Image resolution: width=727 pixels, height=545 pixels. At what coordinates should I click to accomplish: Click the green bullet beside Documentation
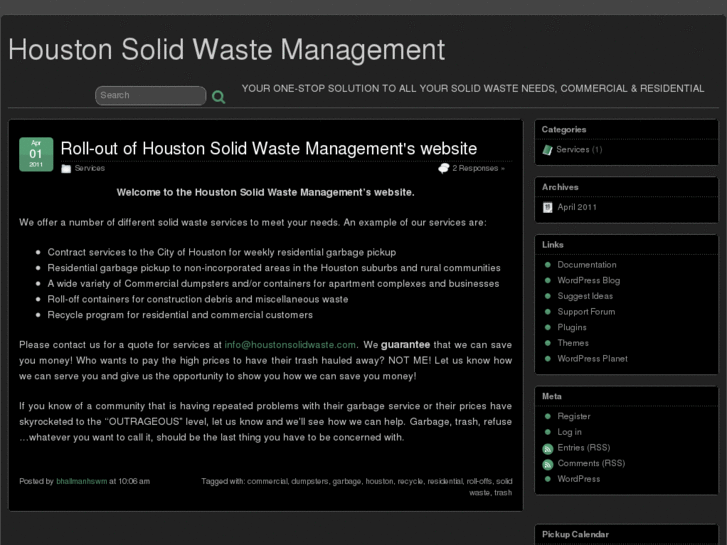[x=548, y=265]
